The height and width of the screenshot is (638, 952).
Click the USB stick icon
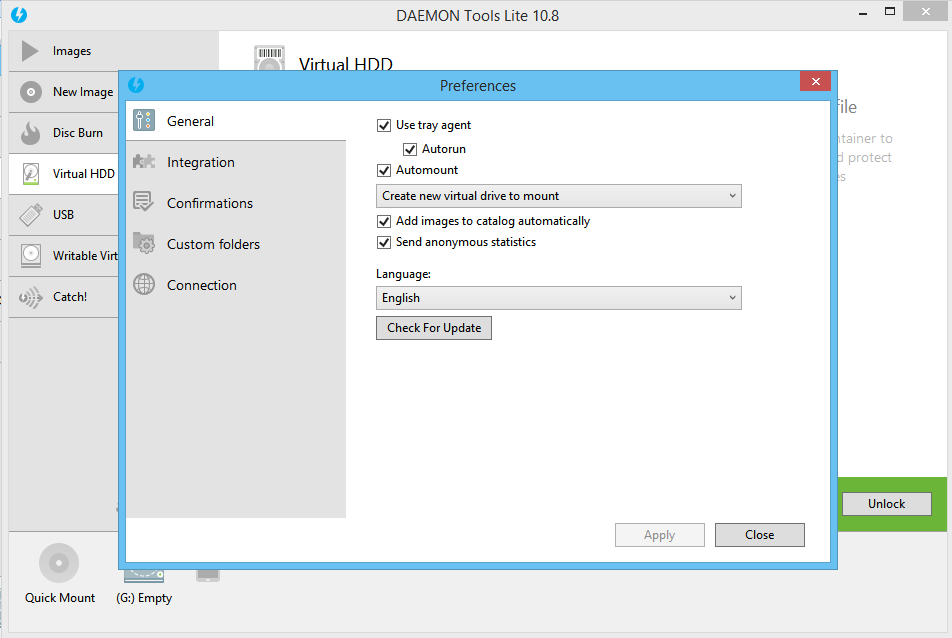31,215
